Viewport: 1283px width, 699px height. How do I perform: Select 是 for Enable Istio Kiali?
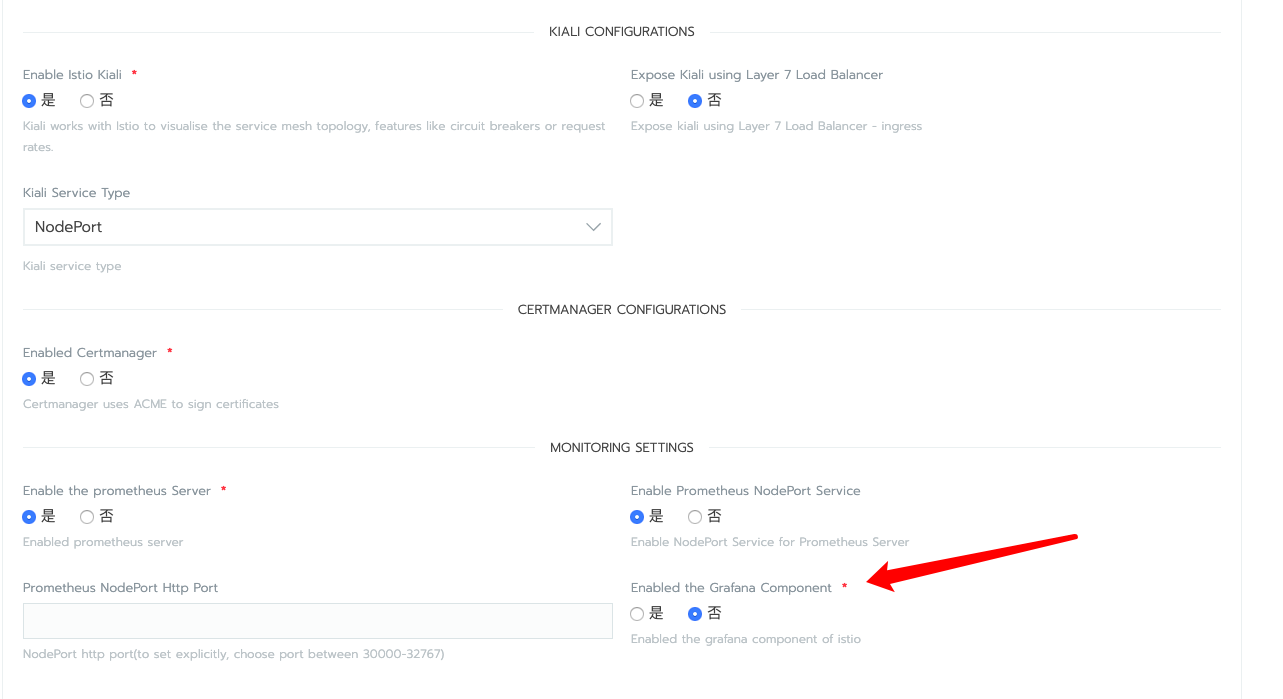tap(29, 101)
